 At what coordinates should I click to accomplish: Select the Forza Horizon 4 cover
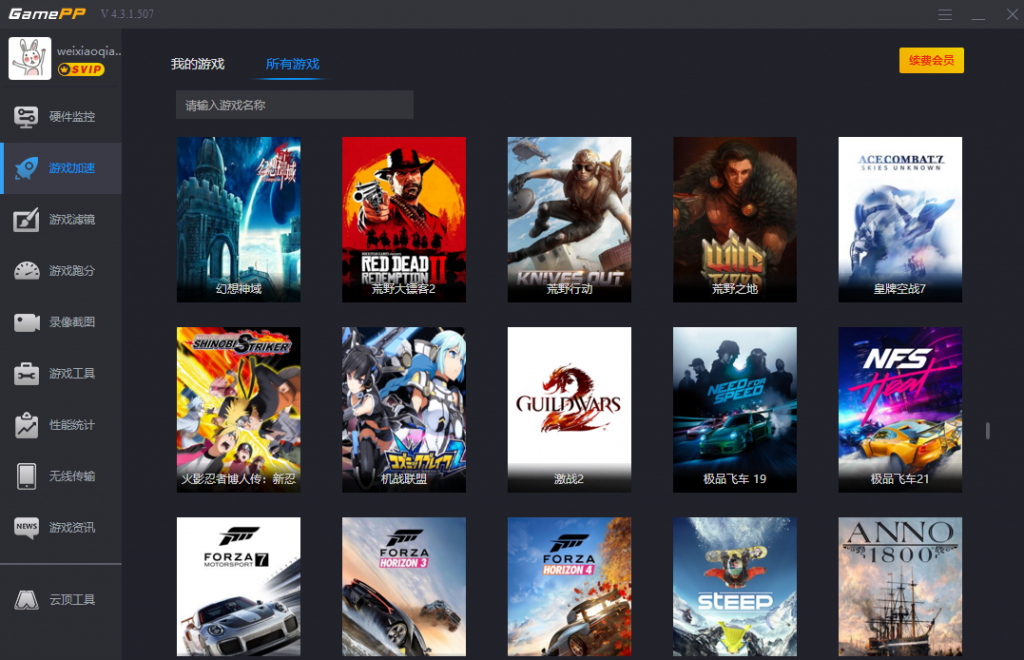click(x=569, y=587)
